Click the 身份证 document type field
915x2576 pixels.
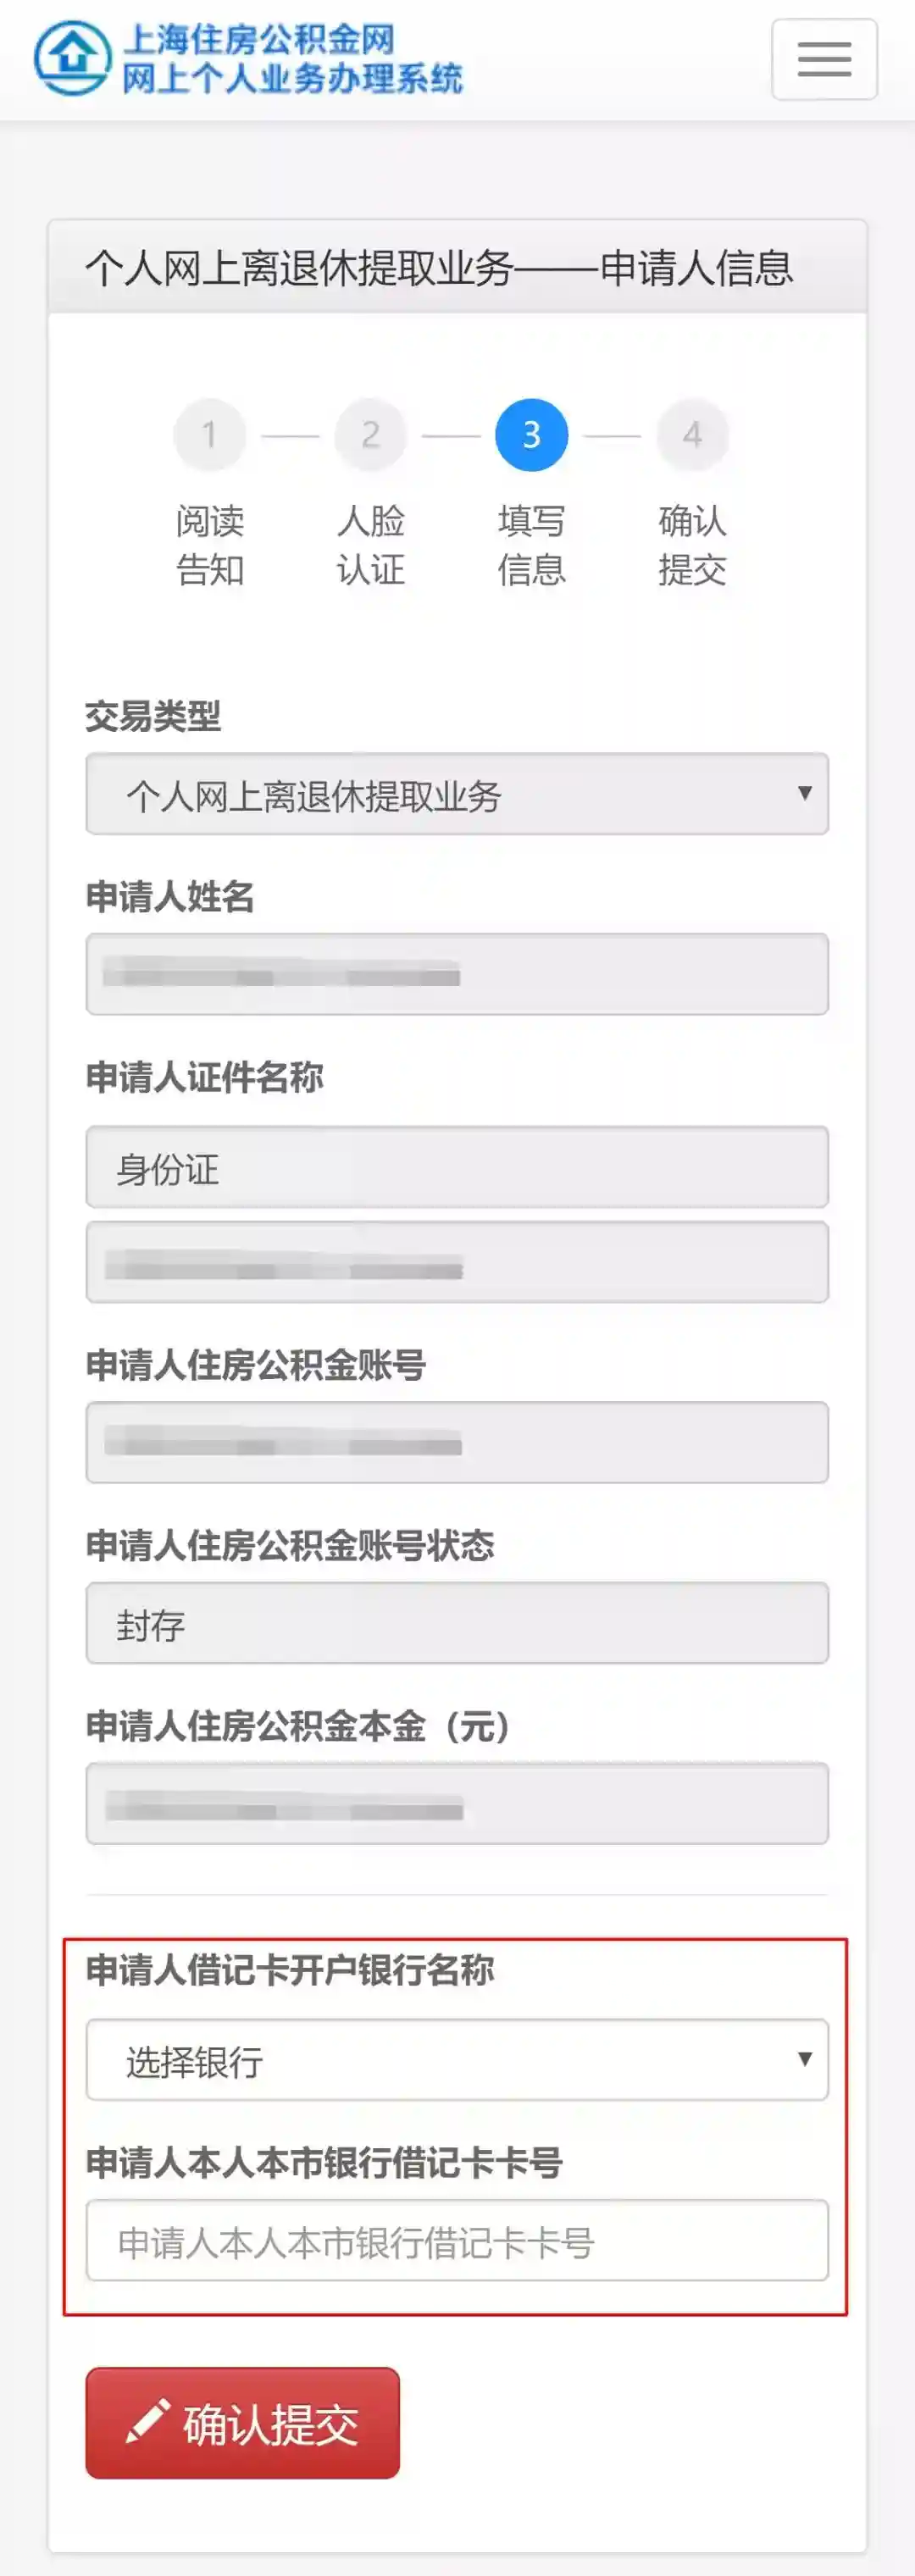(457, 1167)
